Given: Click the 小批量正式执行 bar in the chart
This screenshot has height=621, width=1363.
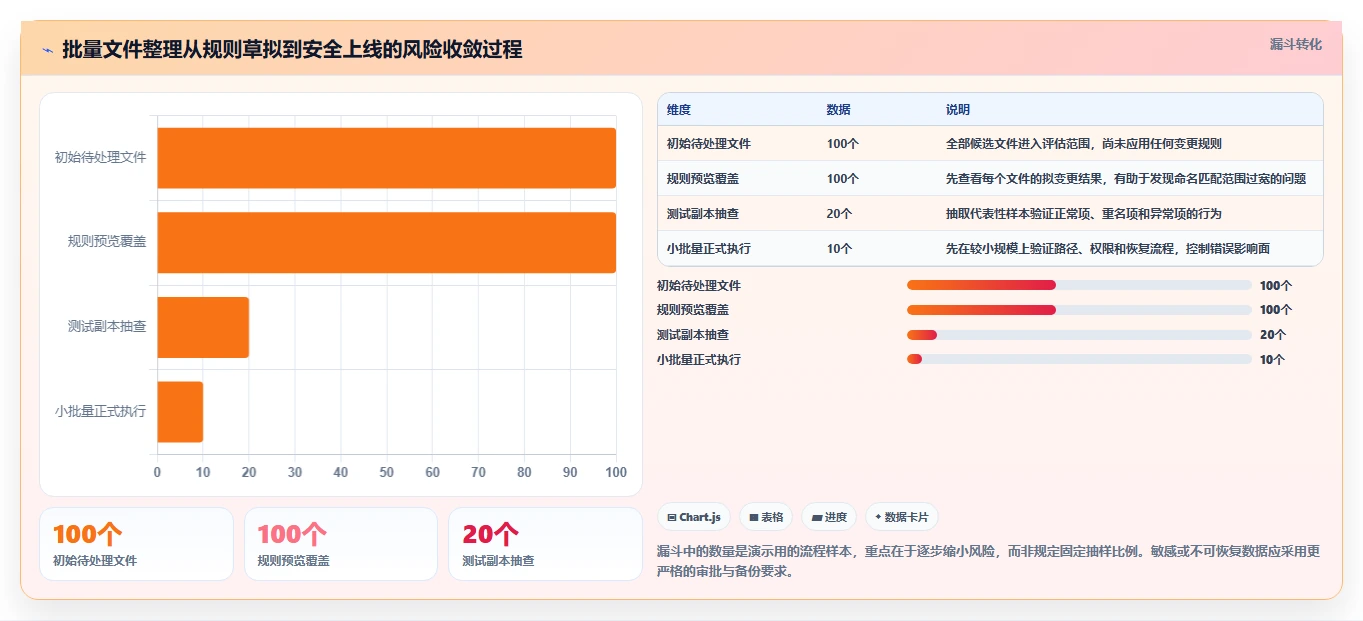Looking at the screenshot, I should tap(180, 412).
